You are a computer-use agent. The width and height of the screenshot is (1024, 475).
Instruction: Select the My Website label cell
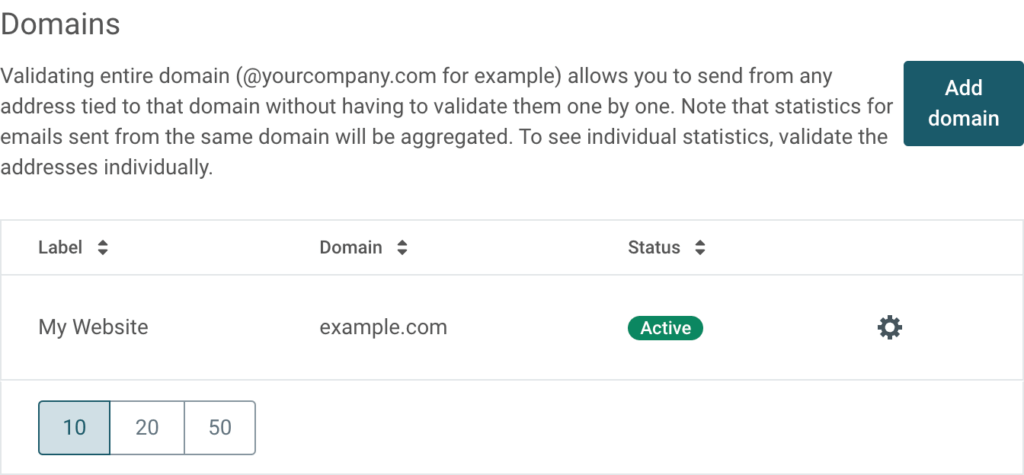(93, 327)
